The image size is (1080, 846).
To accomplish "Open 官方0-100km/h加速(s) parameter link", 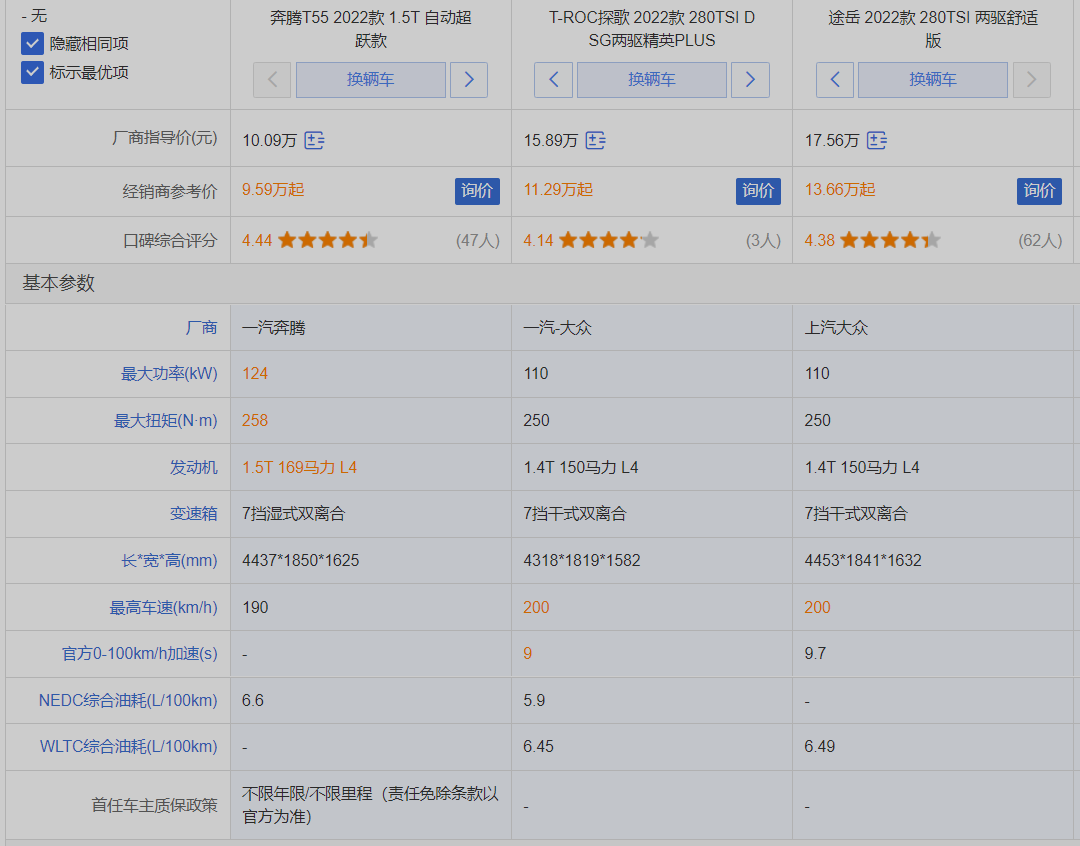I will (x=140, y=653).
